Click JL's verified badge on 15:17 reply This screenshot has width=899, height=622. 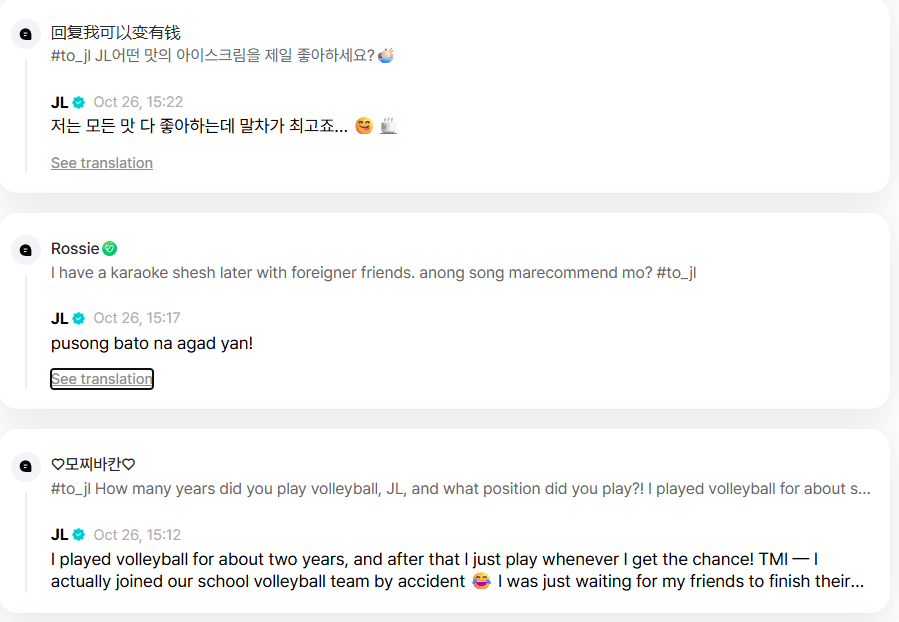point(78,319)
